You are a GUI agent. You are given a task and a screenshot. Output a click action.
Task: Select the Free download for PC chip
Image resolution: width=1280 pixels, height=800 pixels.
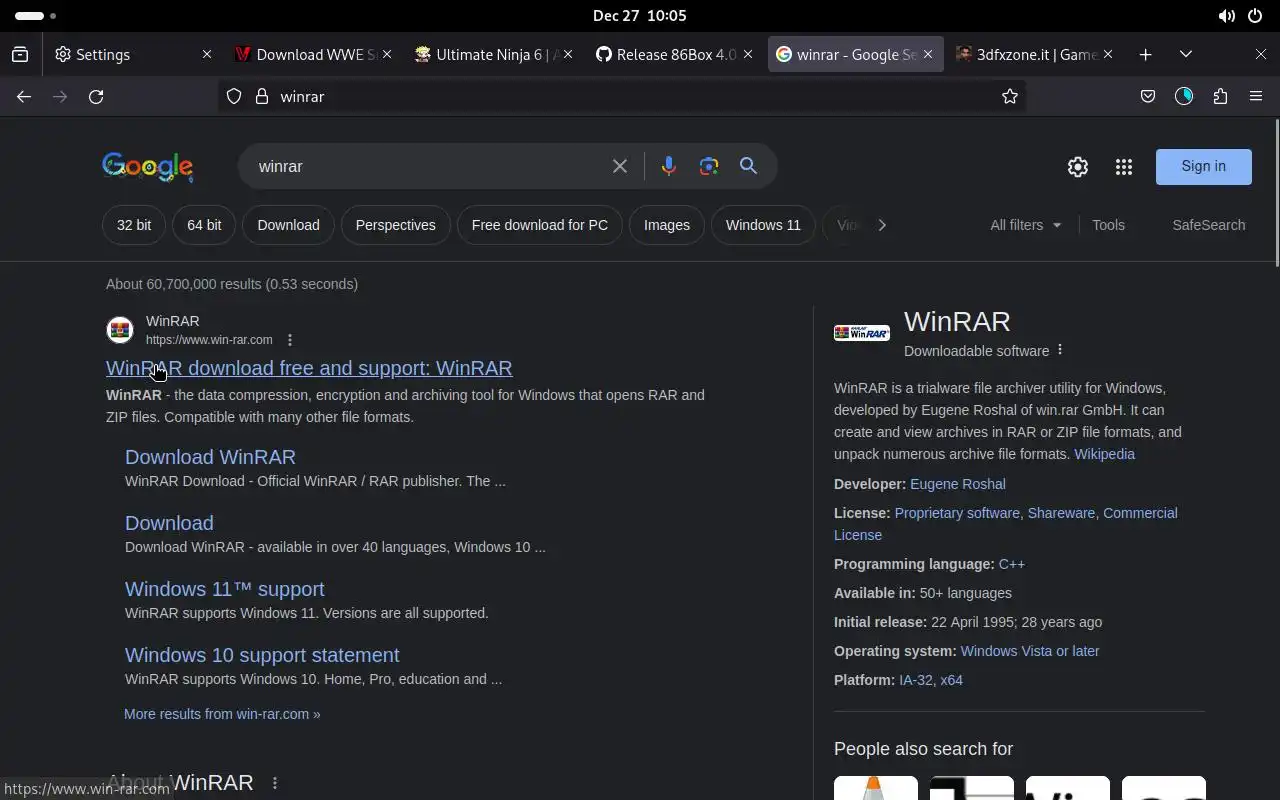coord(540,225)
